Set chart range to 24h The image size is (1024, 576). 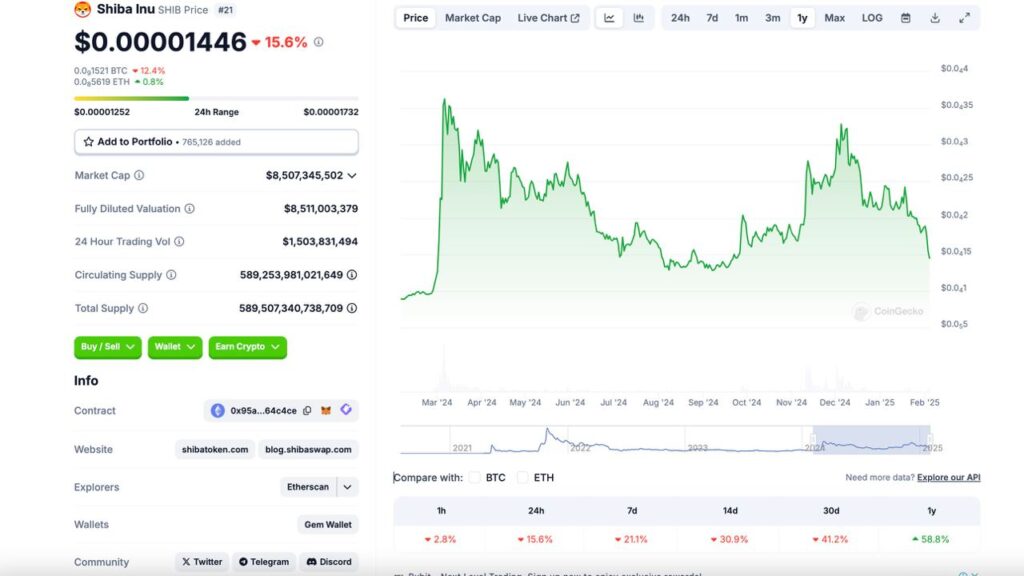680,18
